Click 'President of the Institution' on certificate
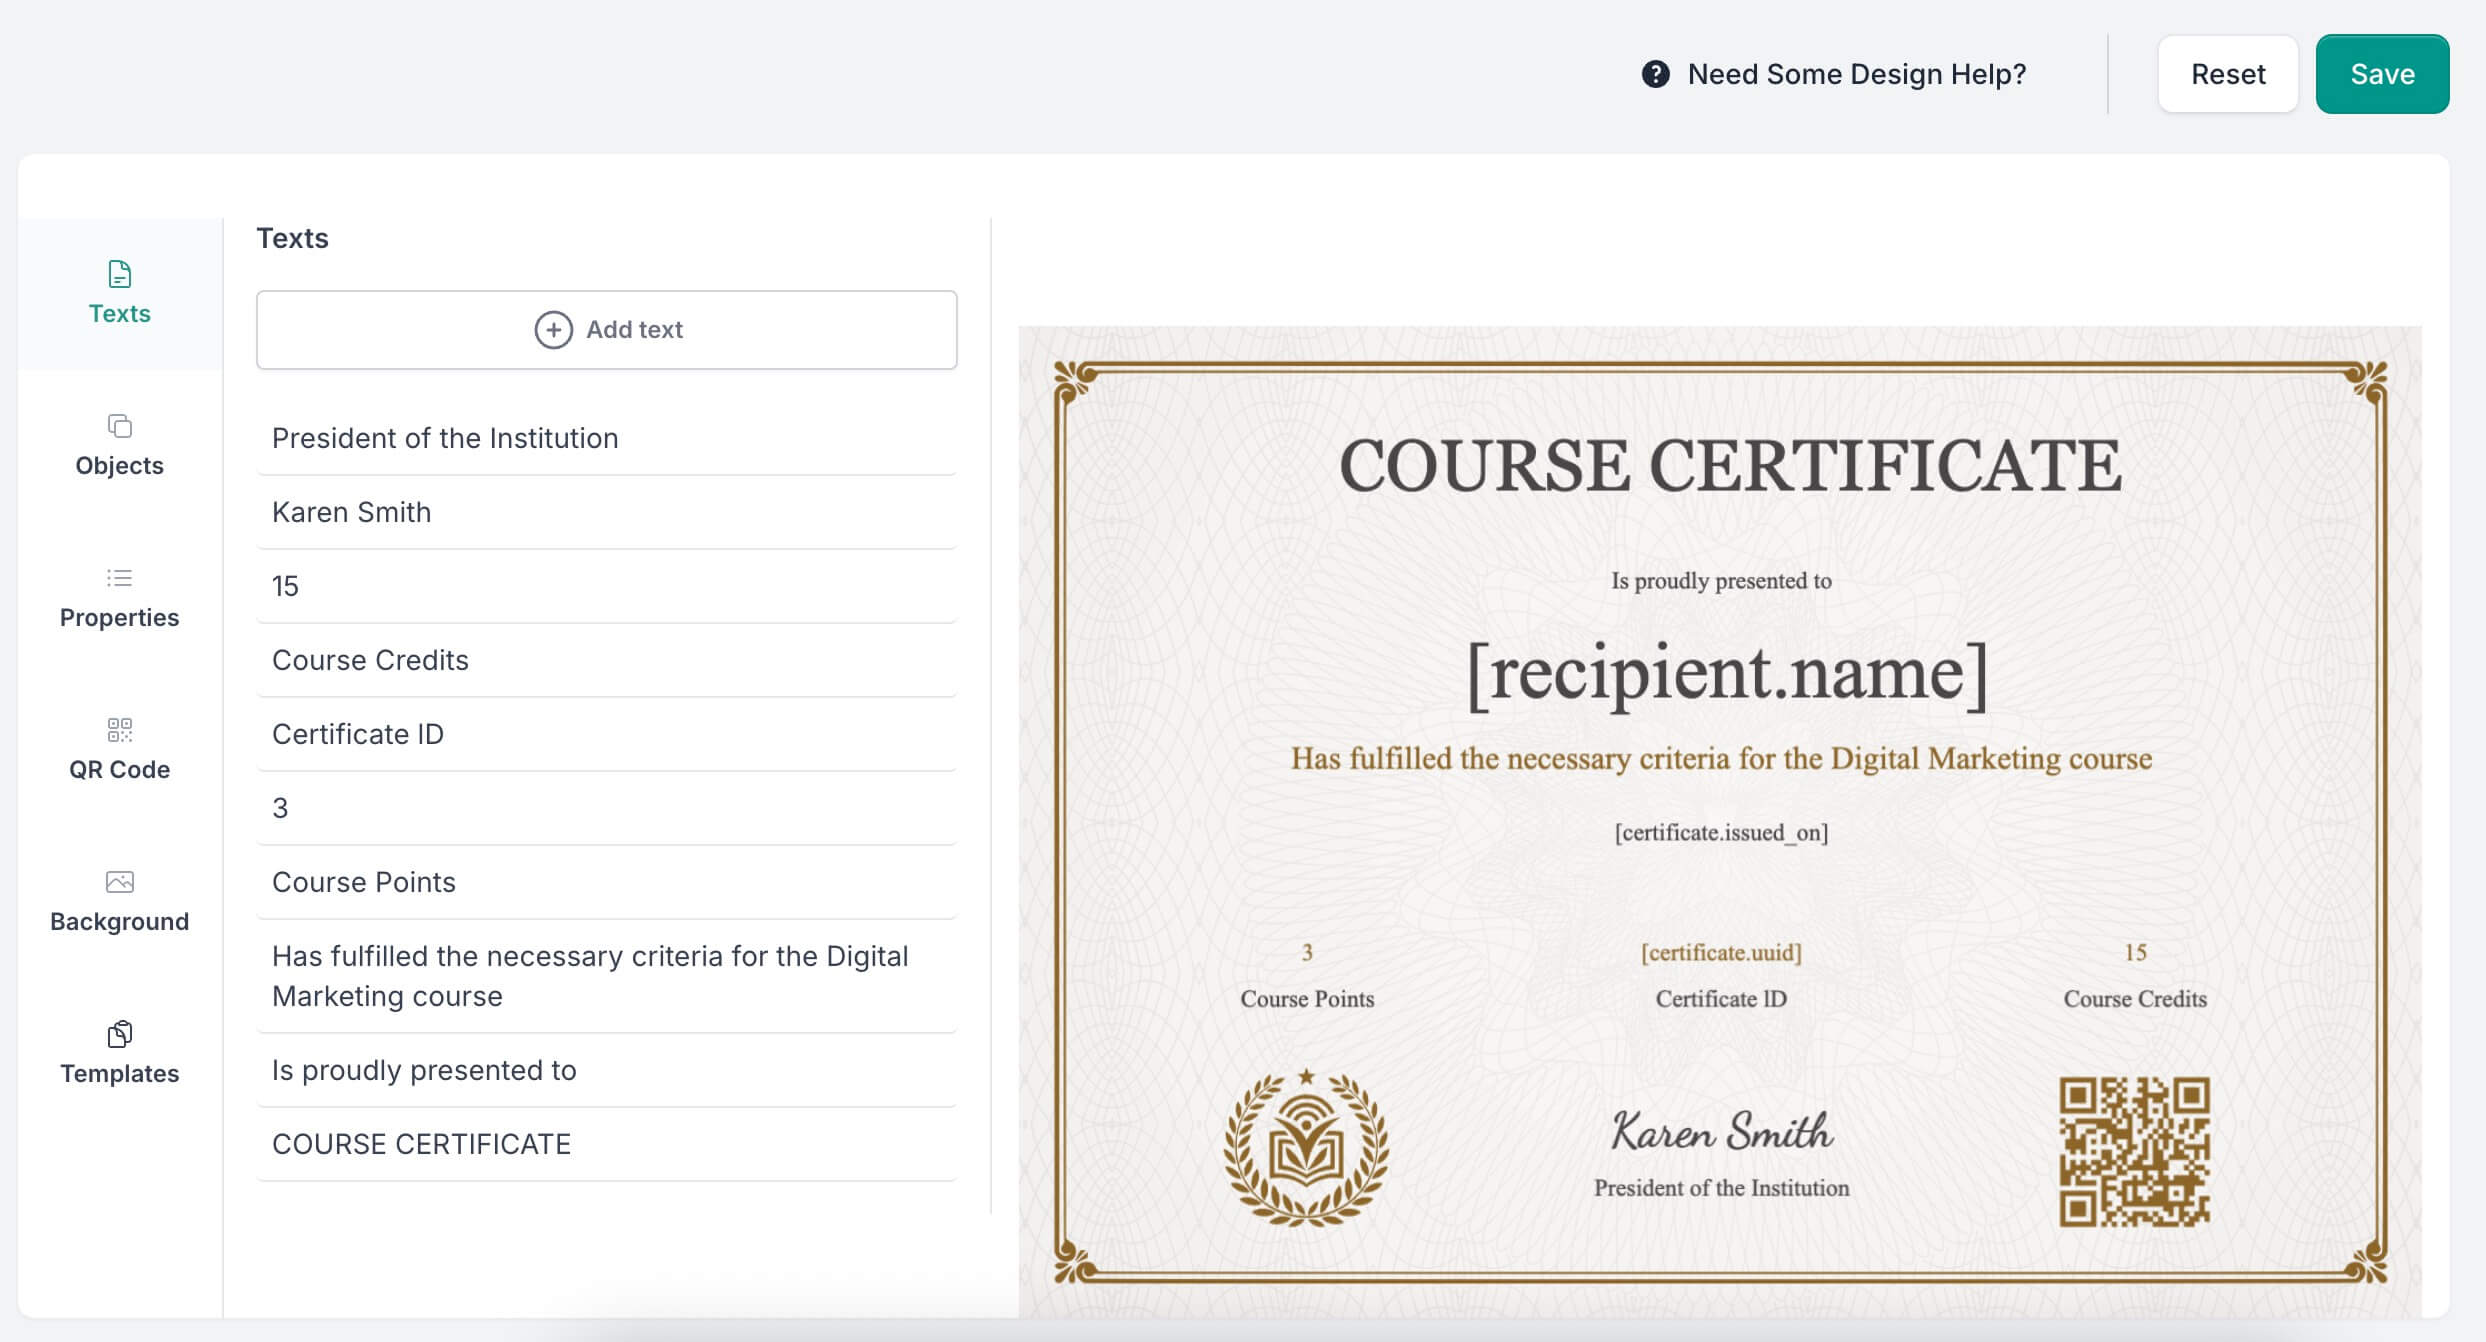Image resolution: width=2486 pixels, height=1342 pixels. [1721, 1188]
